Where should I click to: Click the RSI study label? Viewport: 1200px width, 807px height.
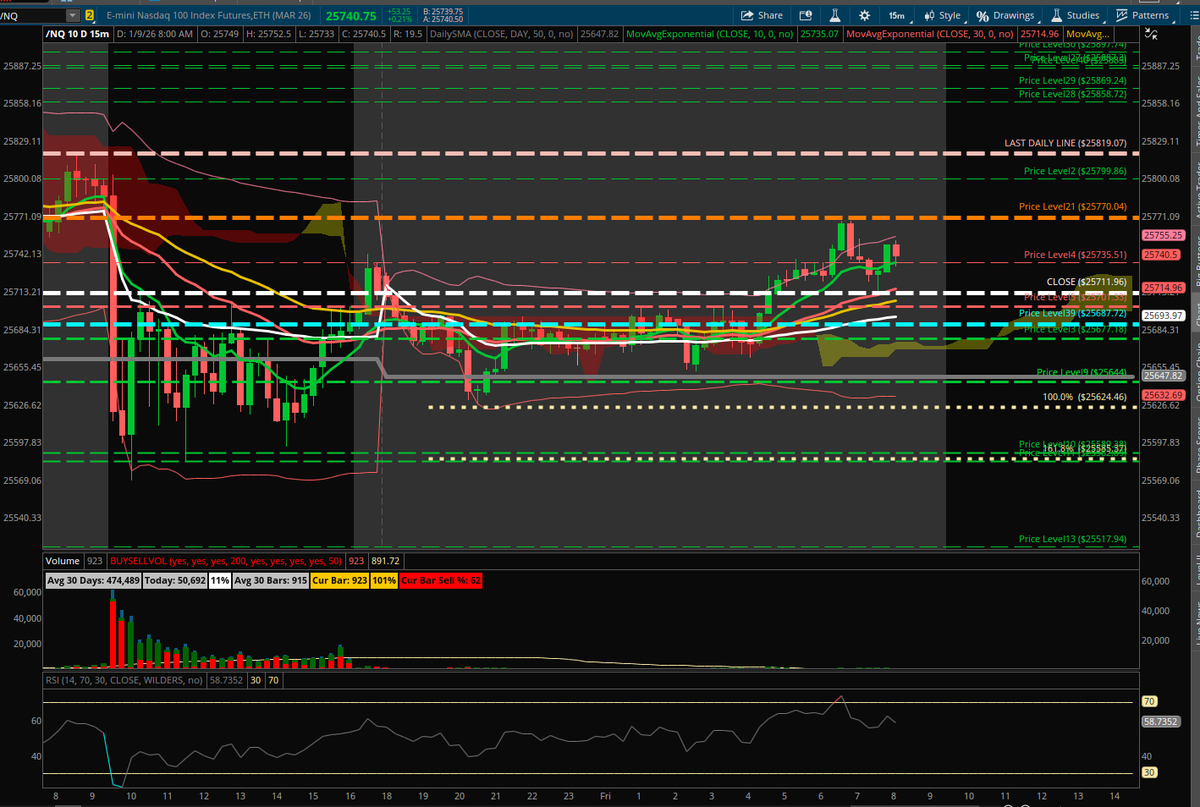click(127, 680)
